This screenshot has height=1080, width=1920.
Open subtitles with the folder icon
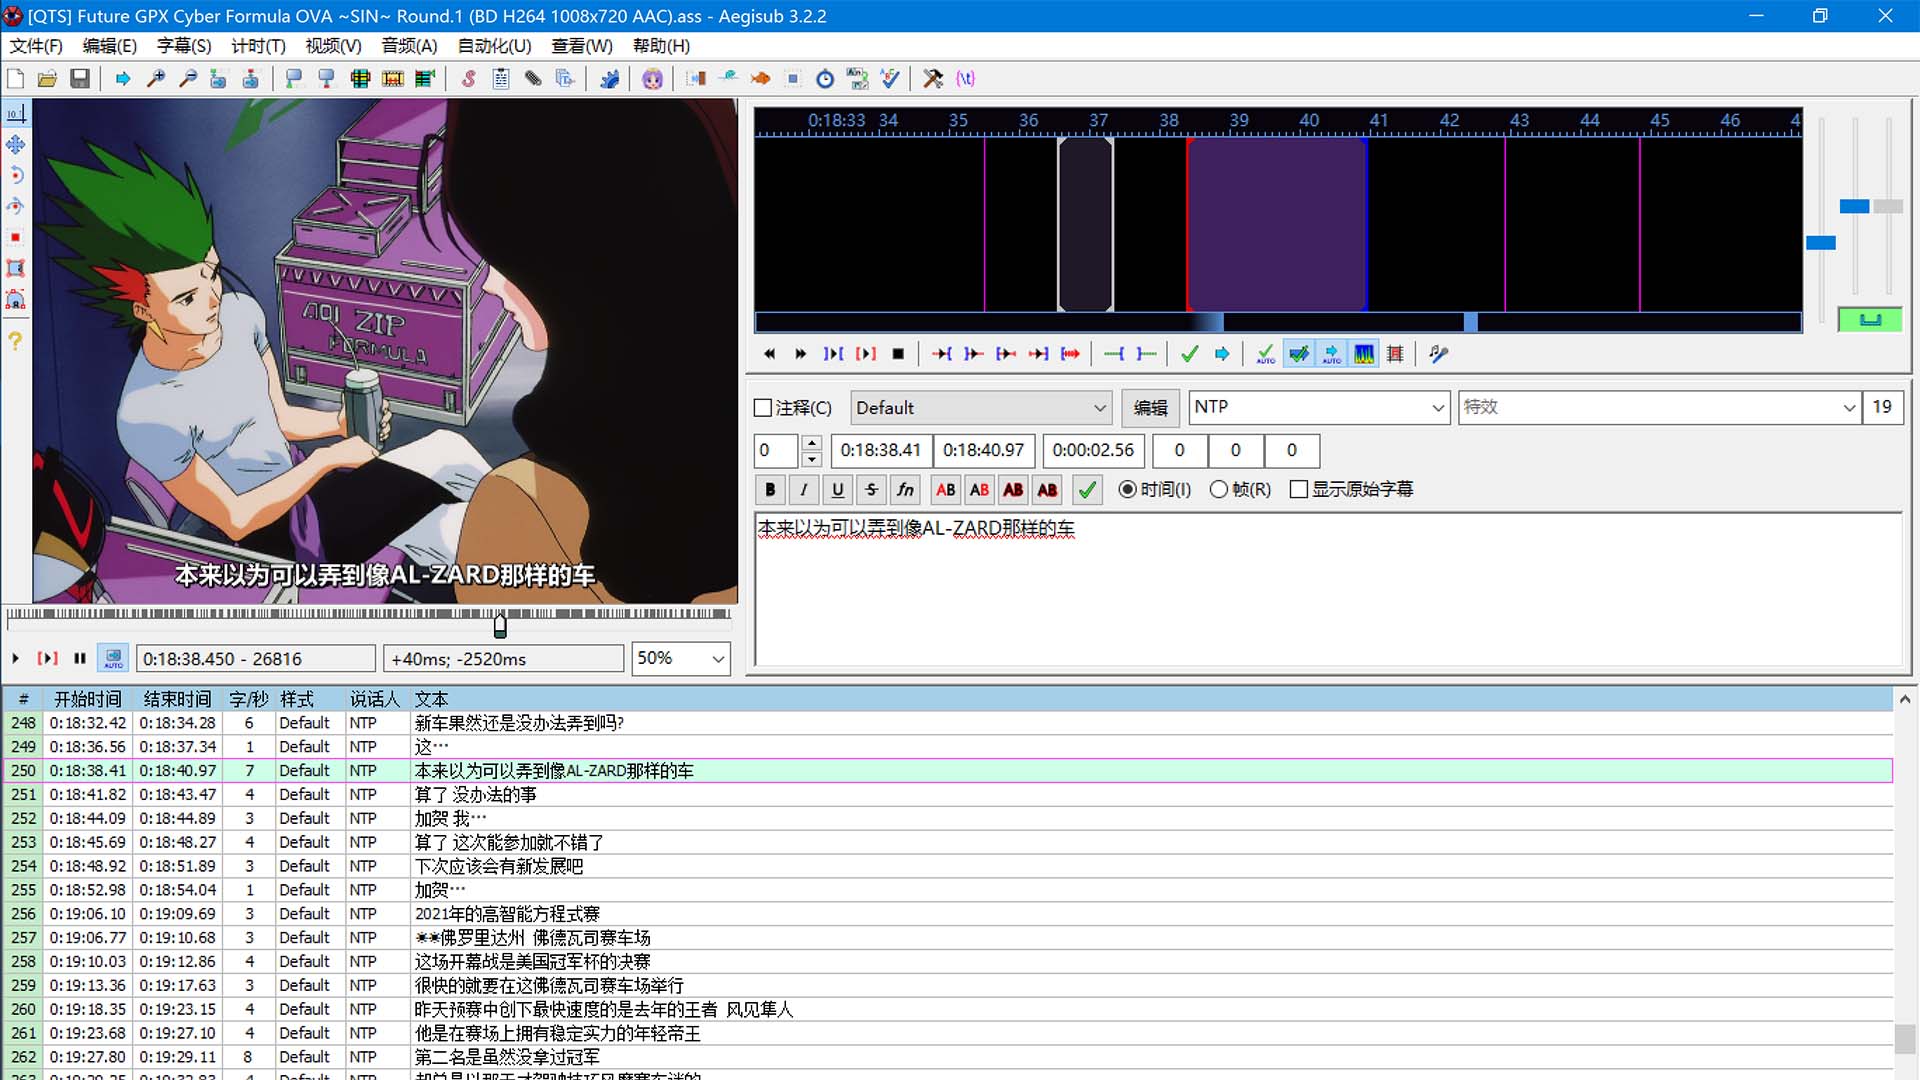pyautogui.click(x=47, y=79)
